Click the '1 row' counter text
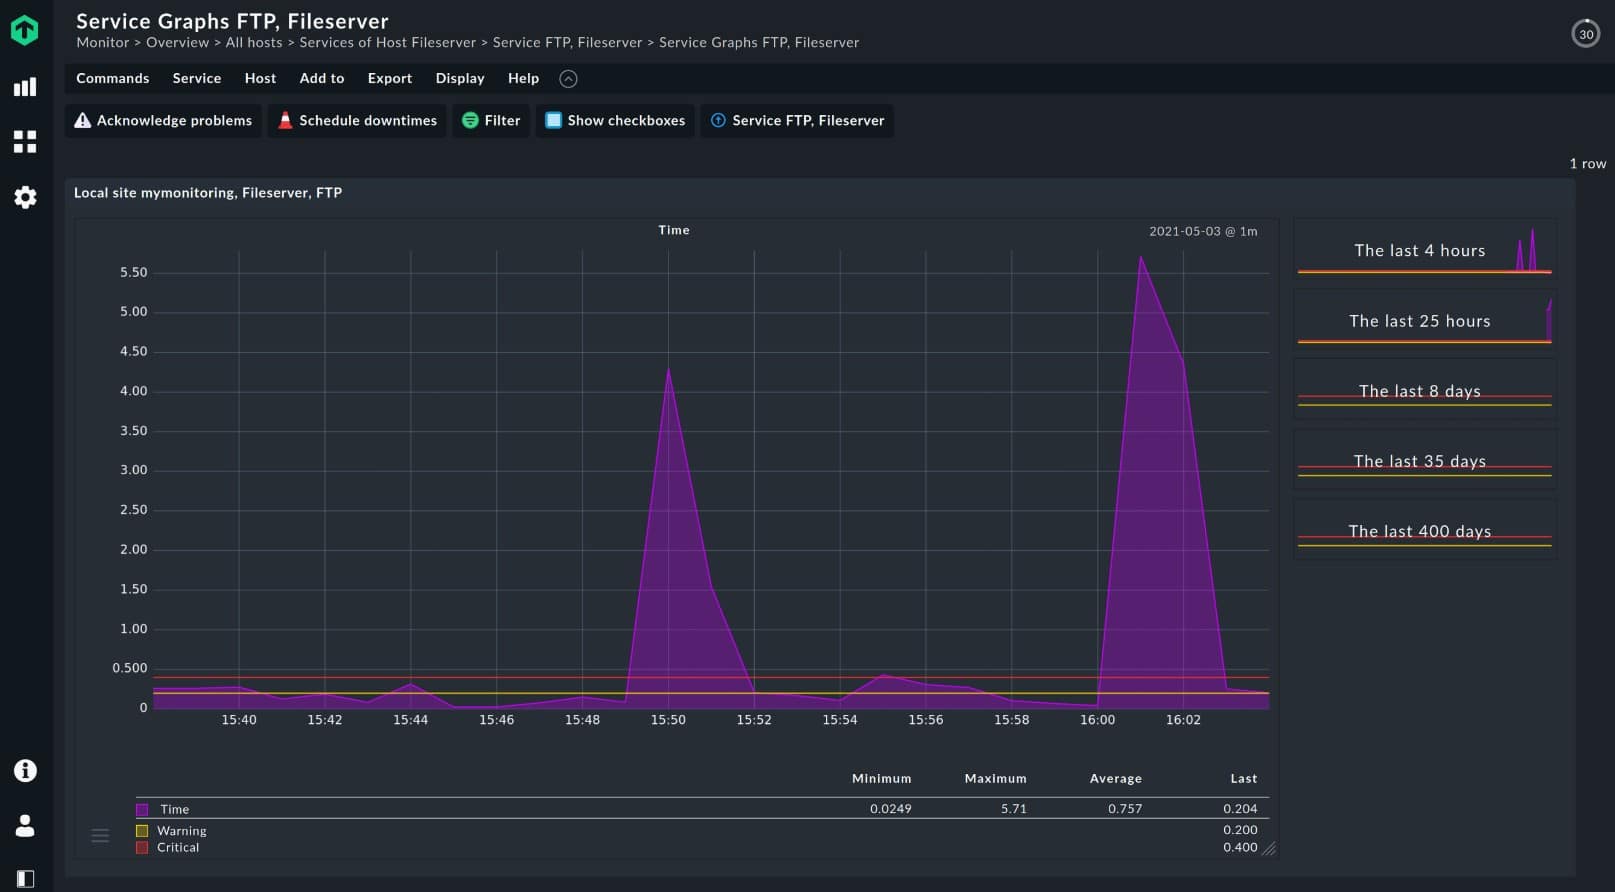The image size is (1615, 892). click(x=1588, y=163)
